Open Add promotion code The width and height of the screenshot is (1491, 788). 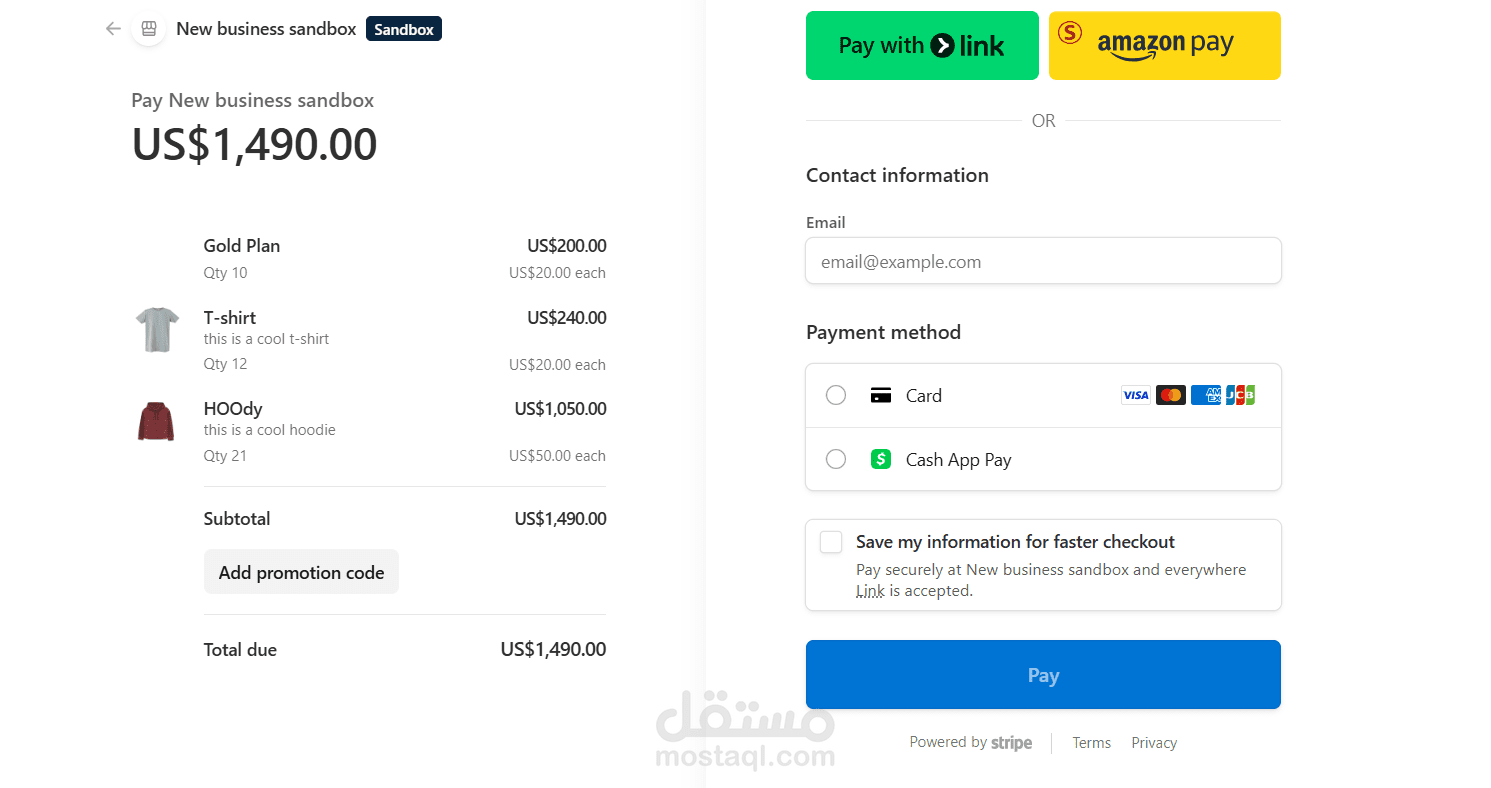click(x=301, y=572)
